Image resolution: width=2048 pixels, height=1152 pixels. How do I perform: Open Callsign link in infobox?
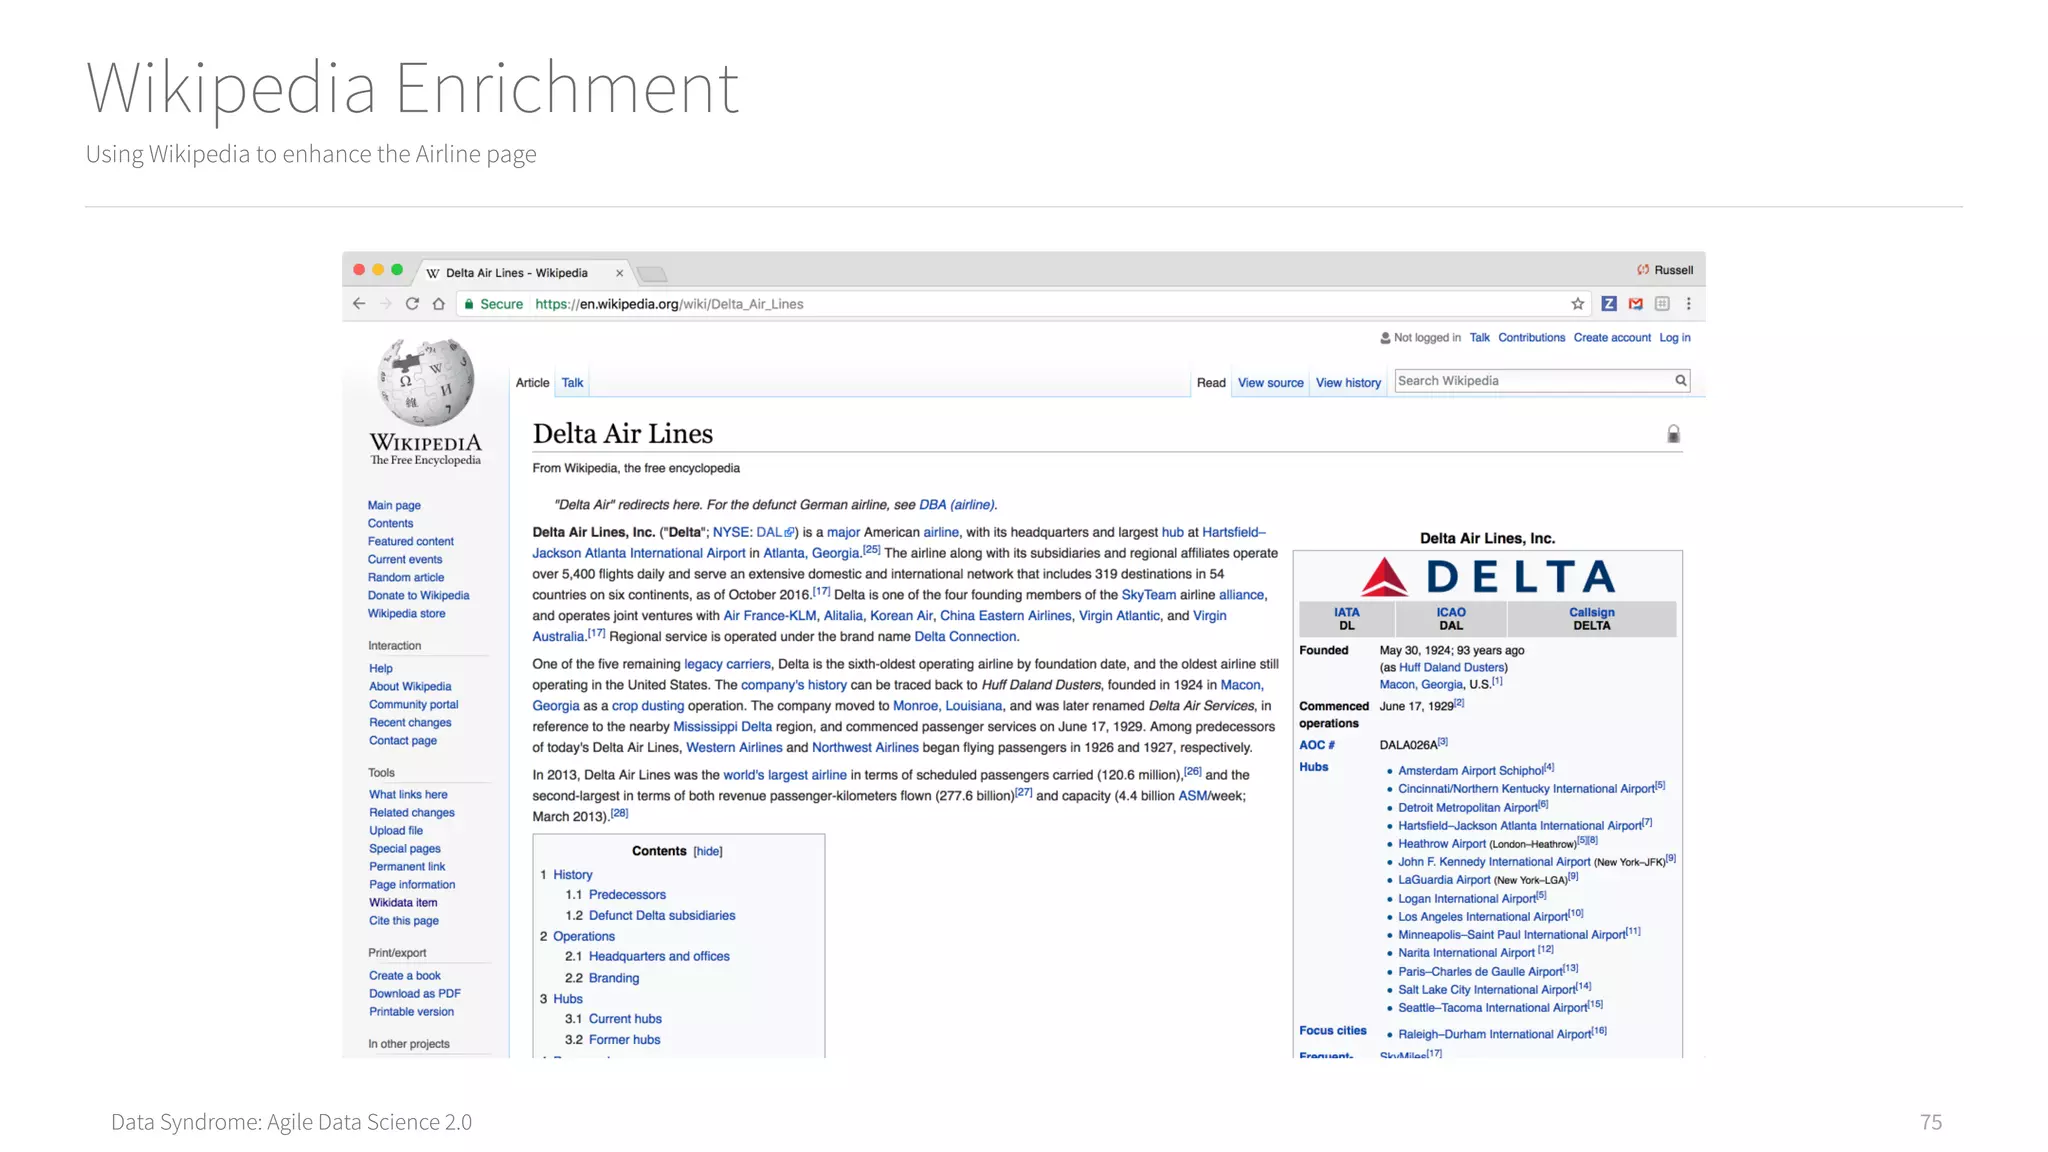[x=1591, y=612]
